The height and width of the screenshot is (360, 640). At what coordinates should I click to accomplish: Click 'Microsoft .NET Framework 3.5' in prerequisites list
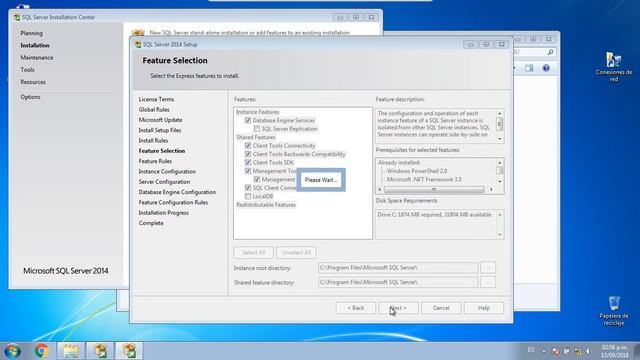tap(424, 179)
